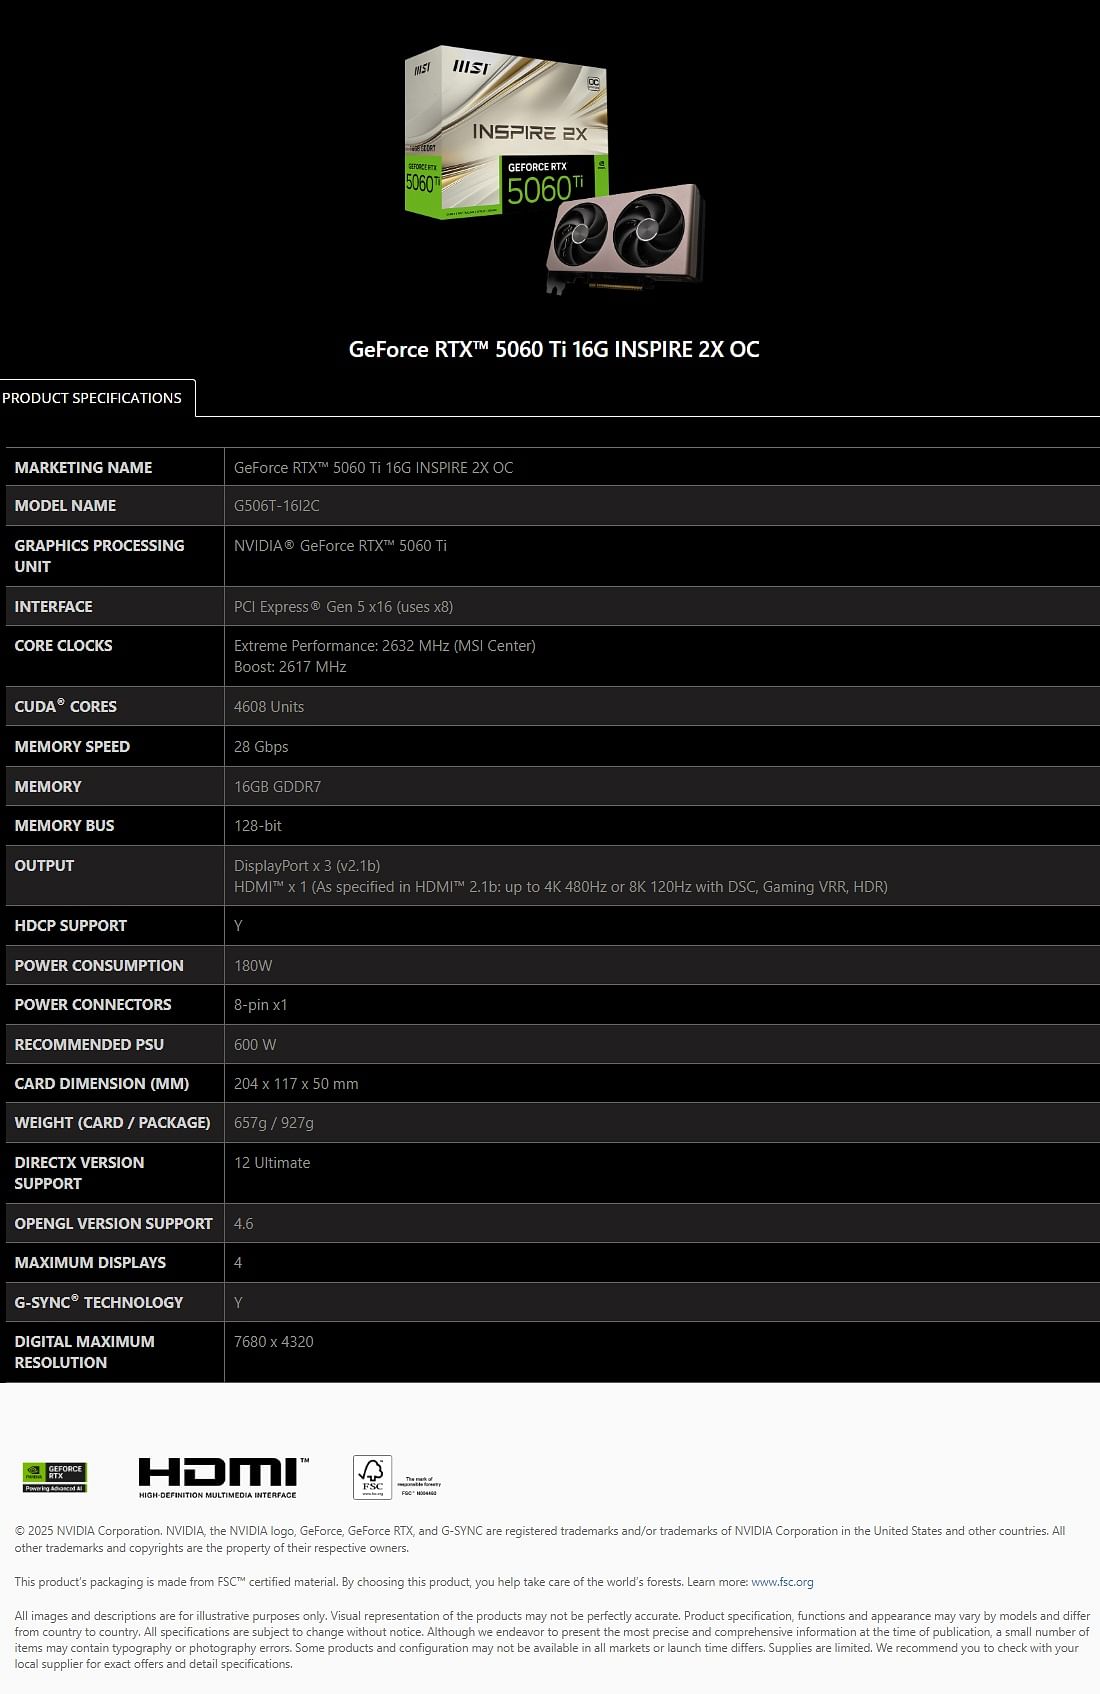
Task: Click the 'All images and descriptions' disclaimer paragraph
Action: (x=552, y=1640)
